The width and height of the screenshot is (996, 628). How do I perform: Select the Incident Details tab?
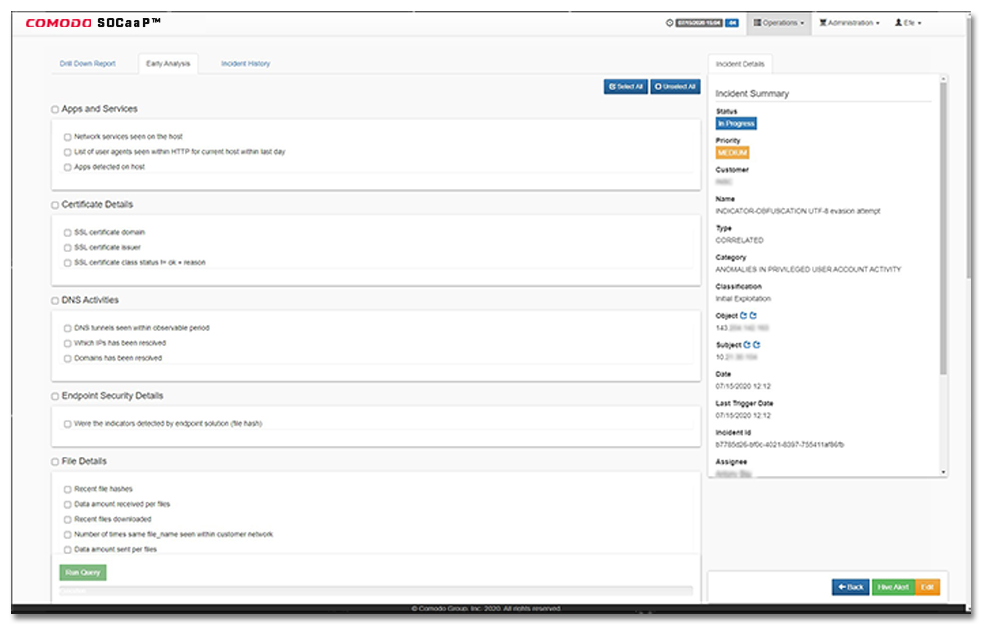(x=740, y=64)
